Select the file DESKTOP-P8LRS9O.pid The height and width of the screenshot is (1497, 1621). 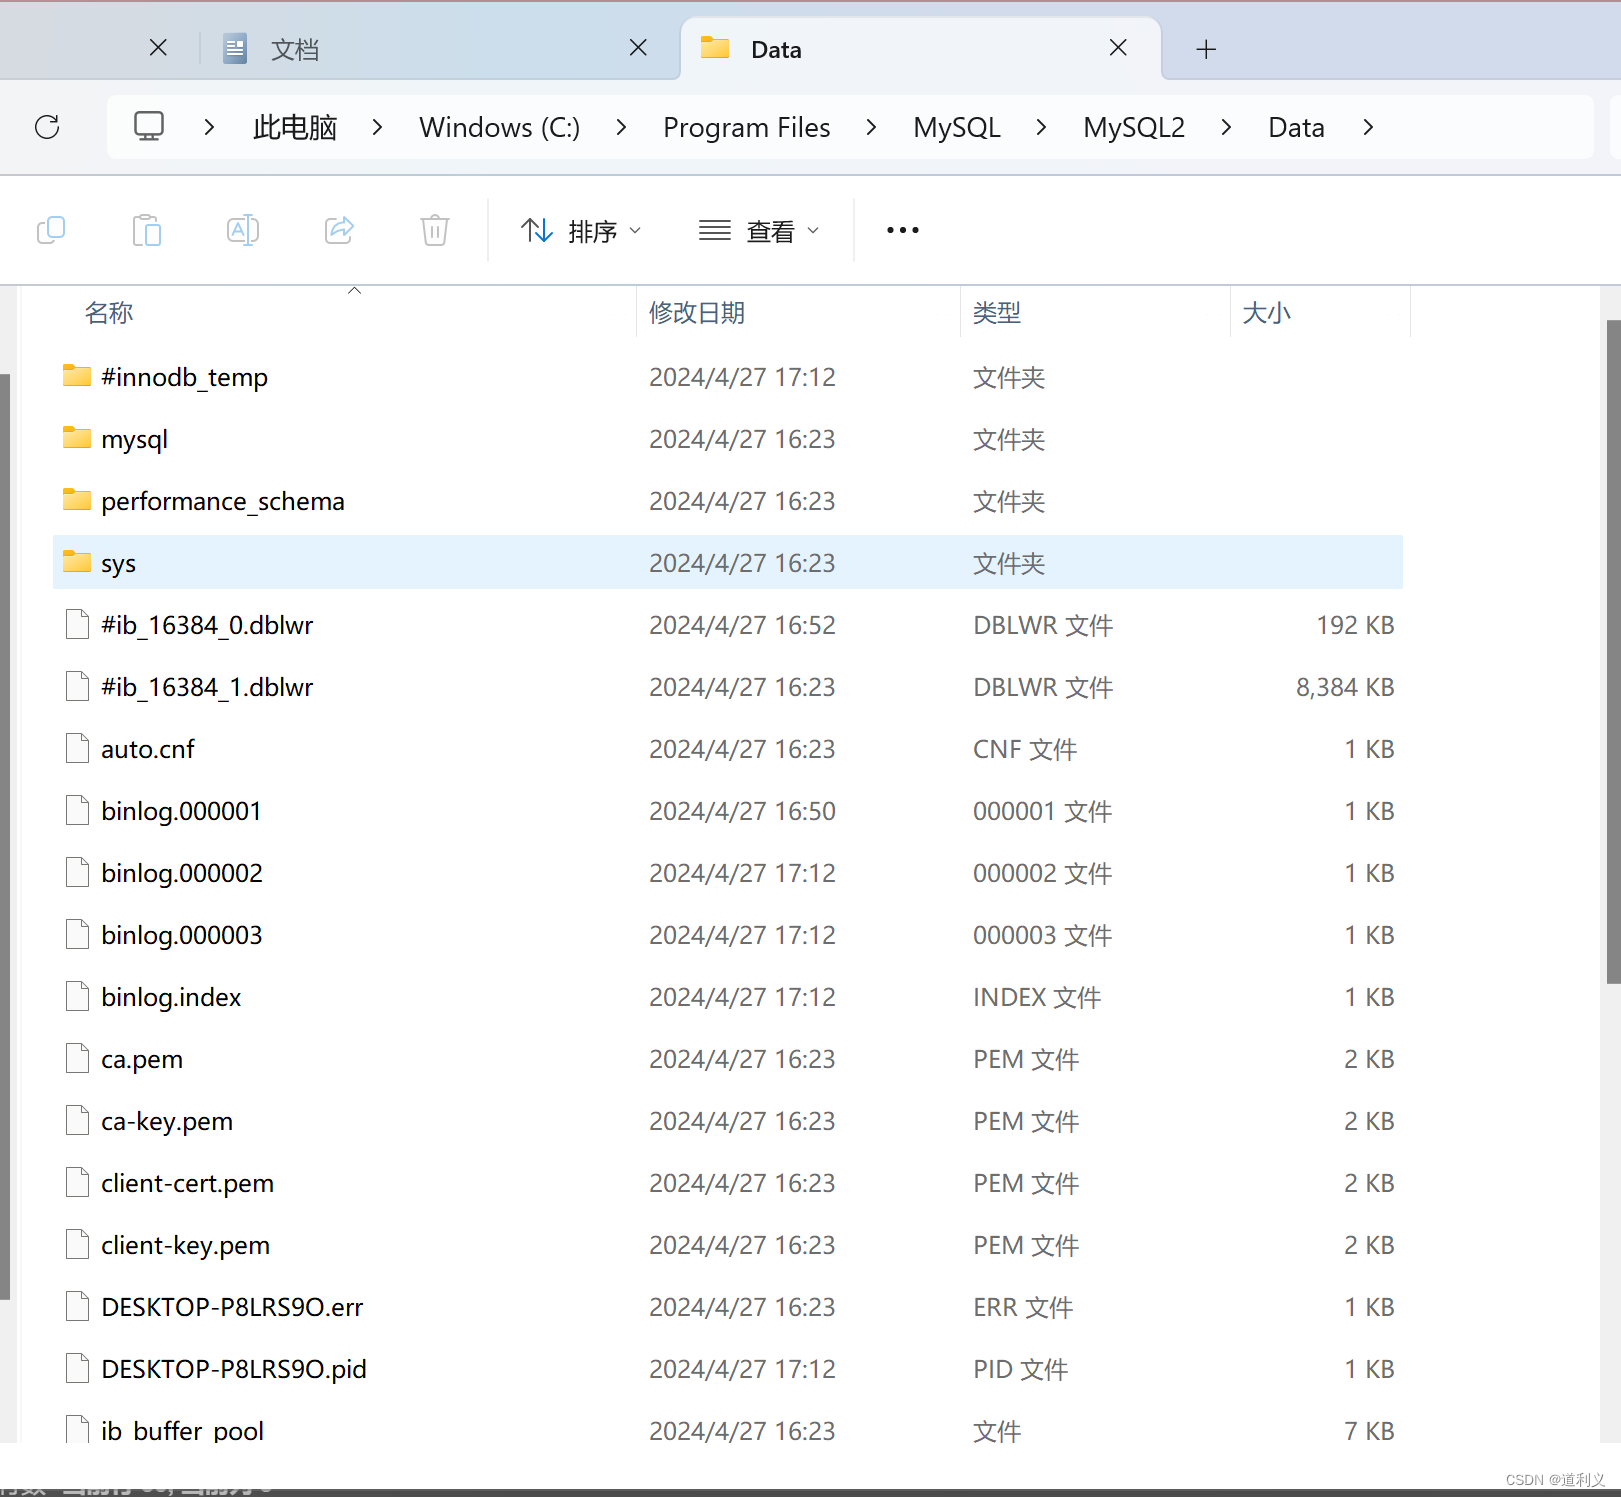tap(728, 1369)
